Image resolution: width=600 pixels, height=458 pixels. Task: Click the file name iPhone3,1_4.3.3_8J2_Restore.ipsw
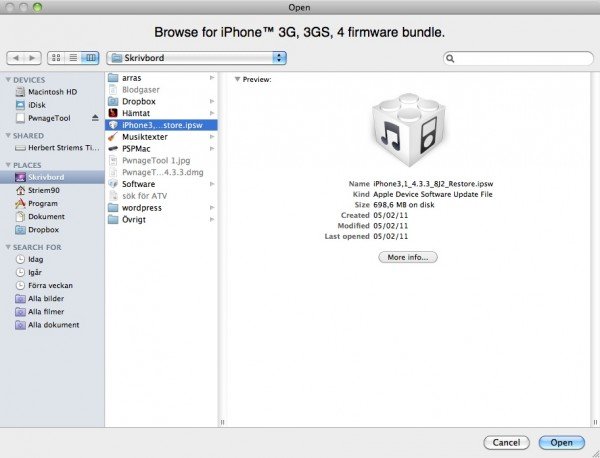point(433,184)
